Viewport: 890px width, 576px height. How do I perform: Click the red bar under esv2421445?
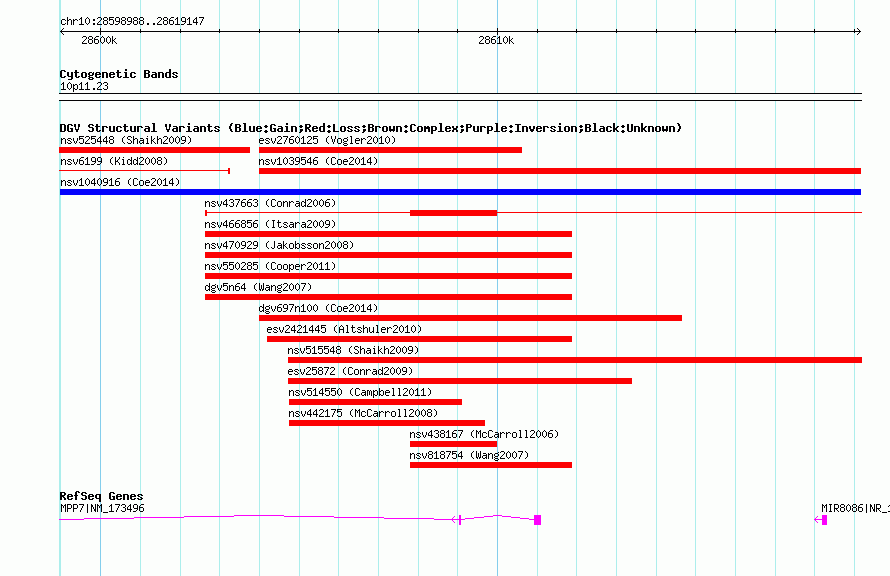[x=419, y=339]
